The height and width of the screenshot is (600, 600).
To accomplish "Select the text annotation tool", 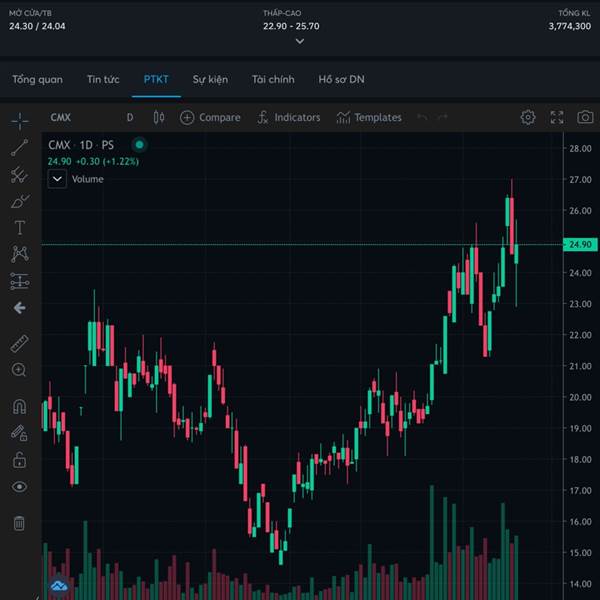I will point(20,228).
